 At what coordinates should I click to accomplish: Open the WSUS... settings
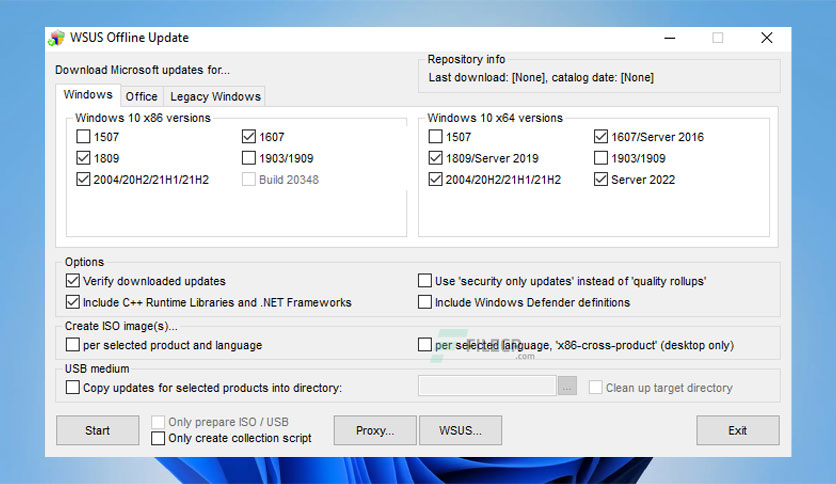[460, 430]
